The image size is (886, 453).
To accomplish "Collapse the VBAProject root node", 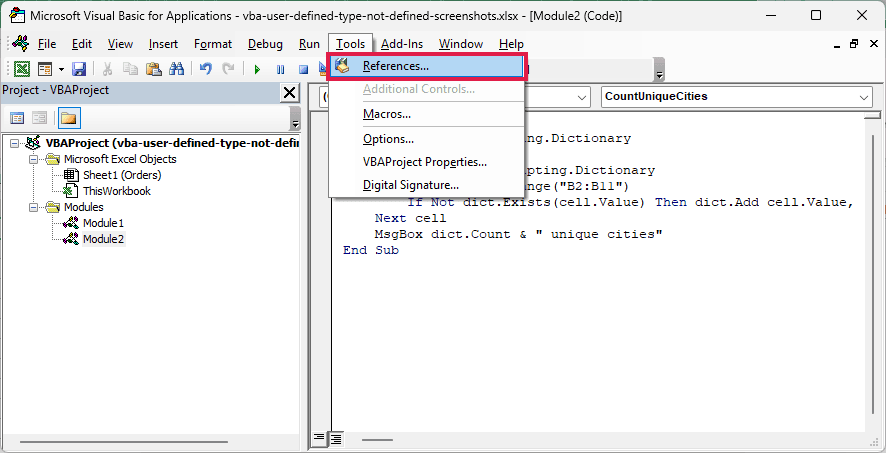I will click(15, 143).
